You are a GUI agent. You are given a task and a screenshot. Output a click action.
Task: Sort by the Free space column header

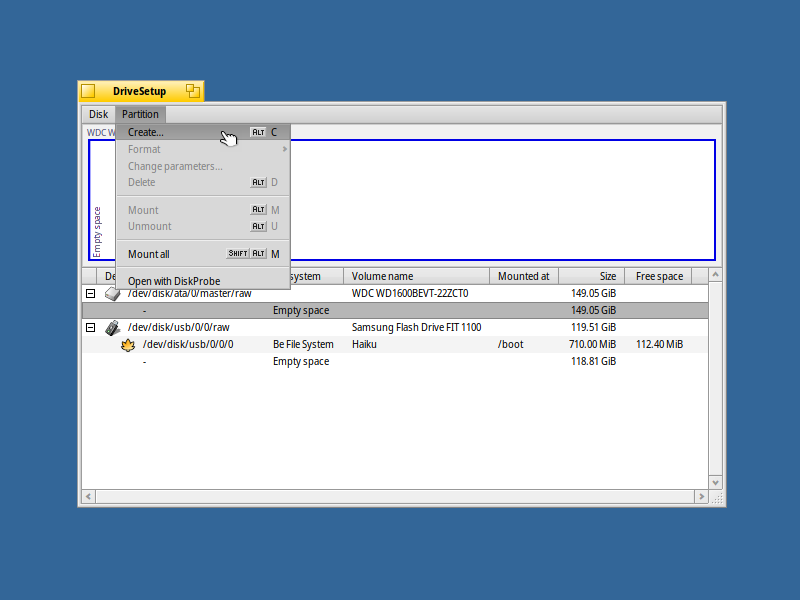point(658,276)
